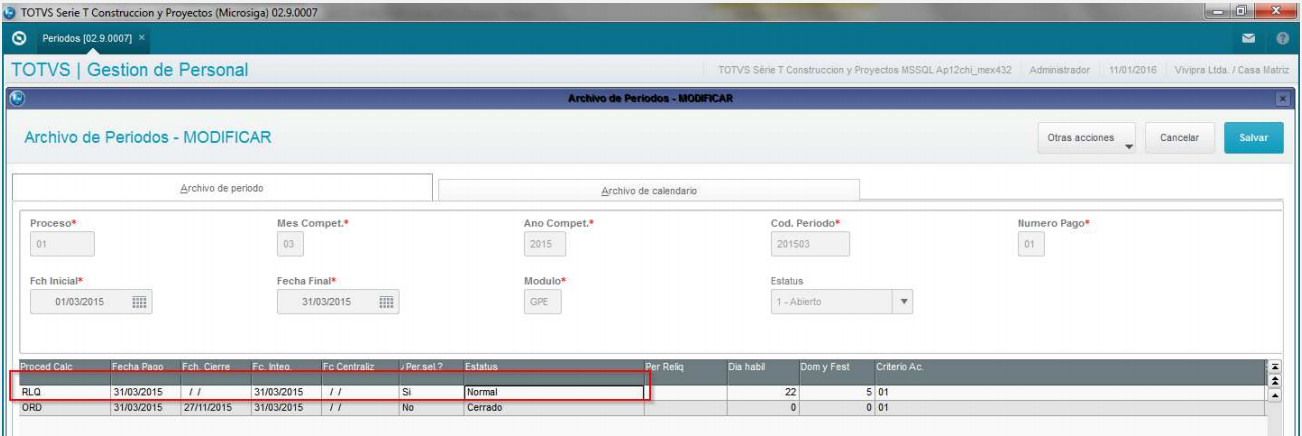Image resolution: width=1302 pixels, height=436 pixels.
Task: Click the Proceso input field
Action: pos(62,244)
